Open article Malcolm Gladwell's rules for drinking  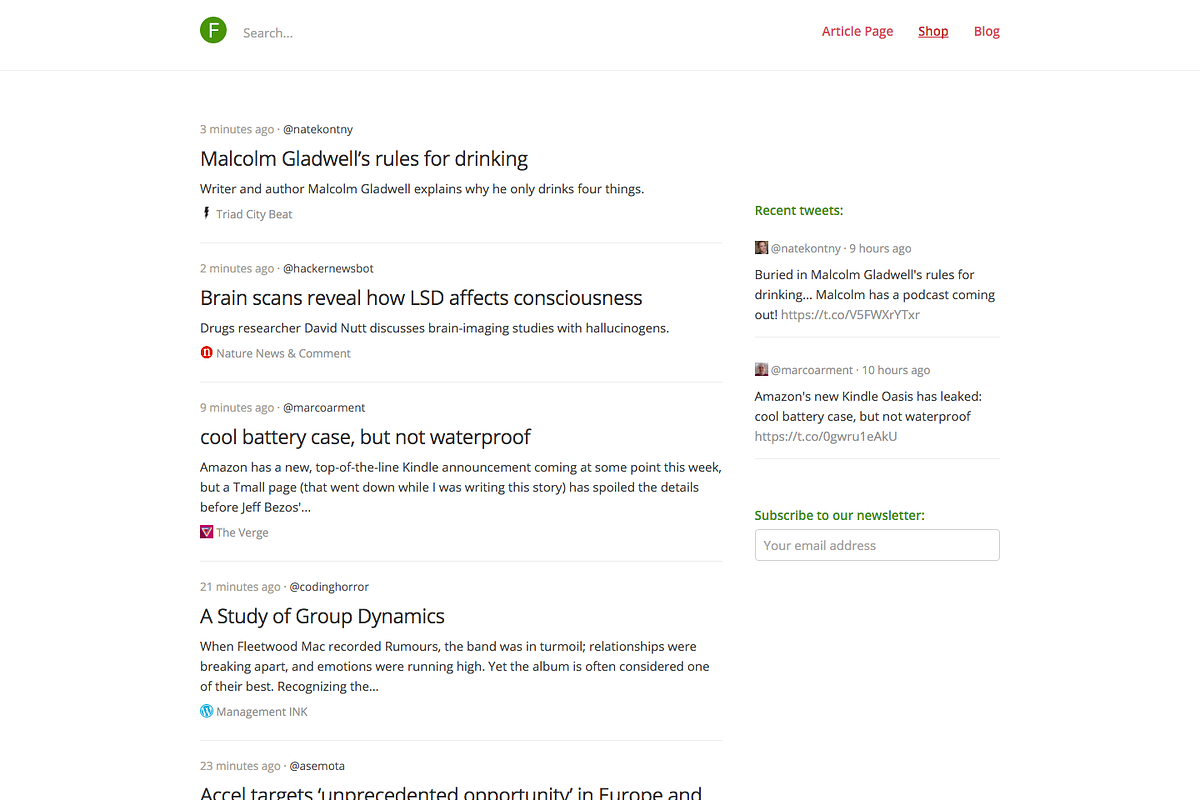[364, 159]
